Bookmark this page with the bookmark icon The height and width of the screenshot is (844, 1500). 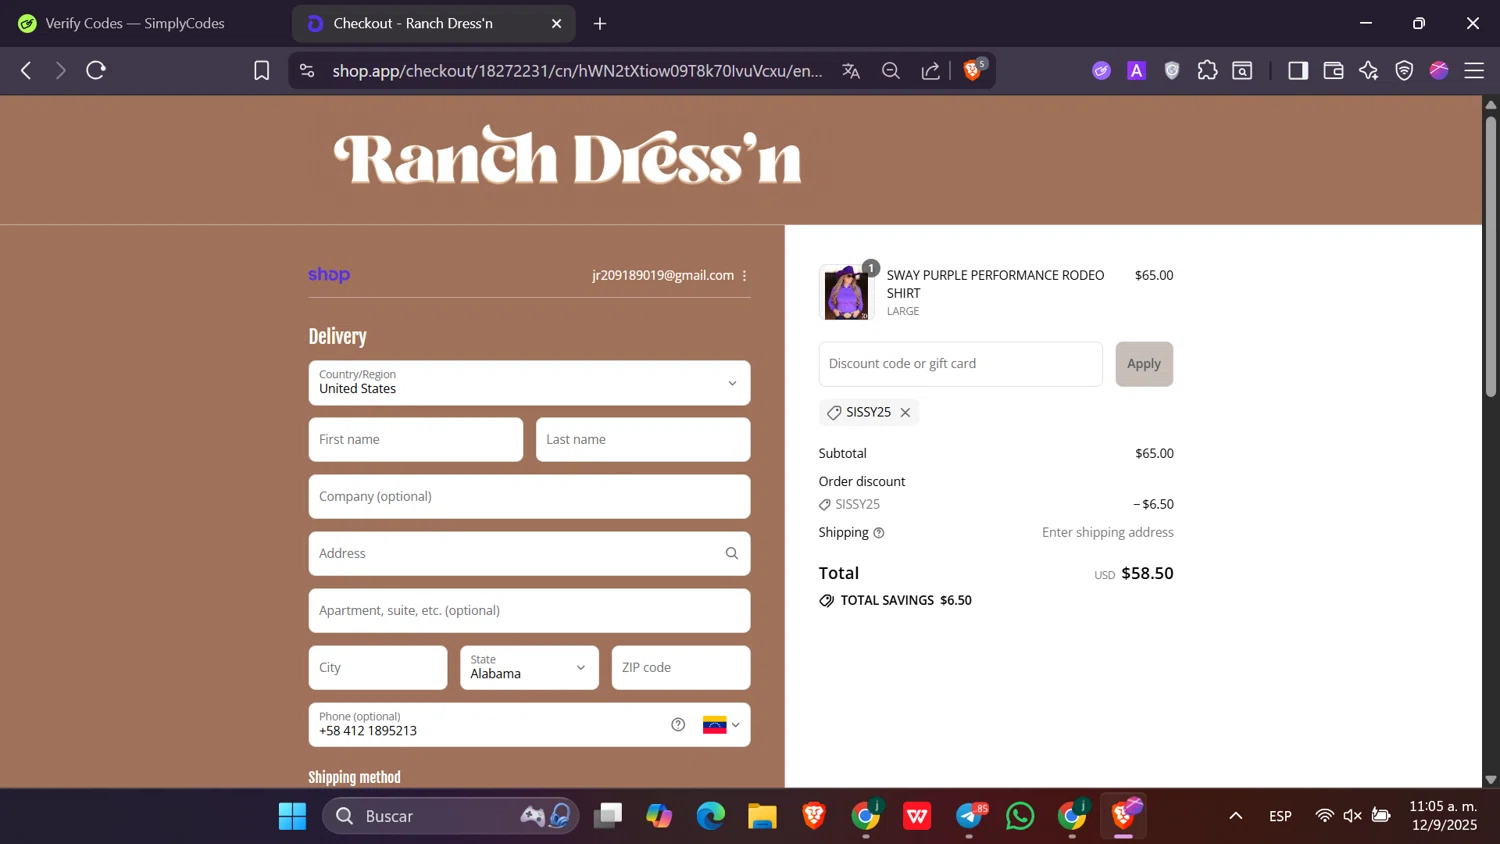pos(262,71)
